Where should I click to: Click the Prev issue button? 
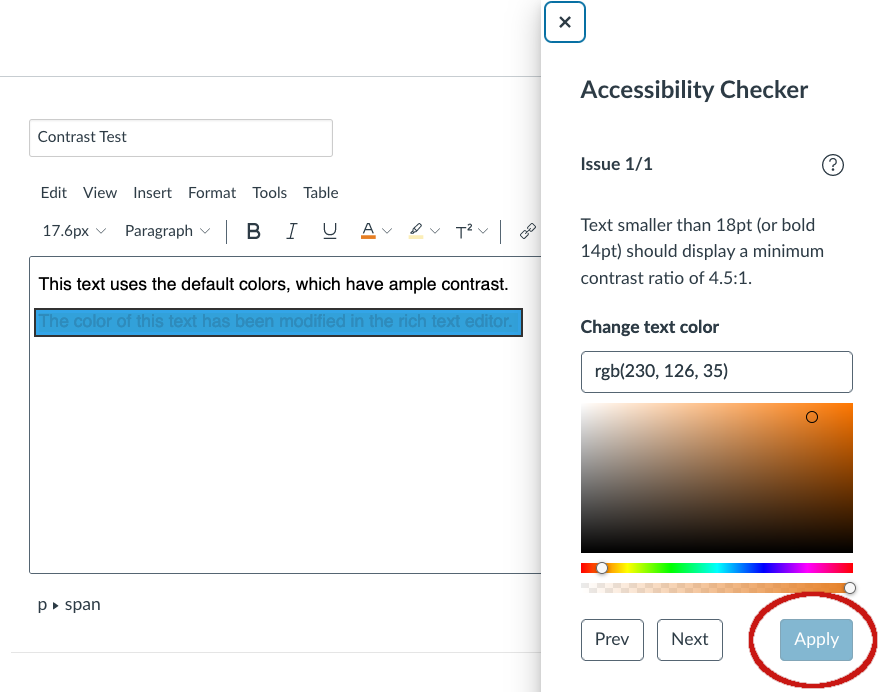click(x=612, y=639)
